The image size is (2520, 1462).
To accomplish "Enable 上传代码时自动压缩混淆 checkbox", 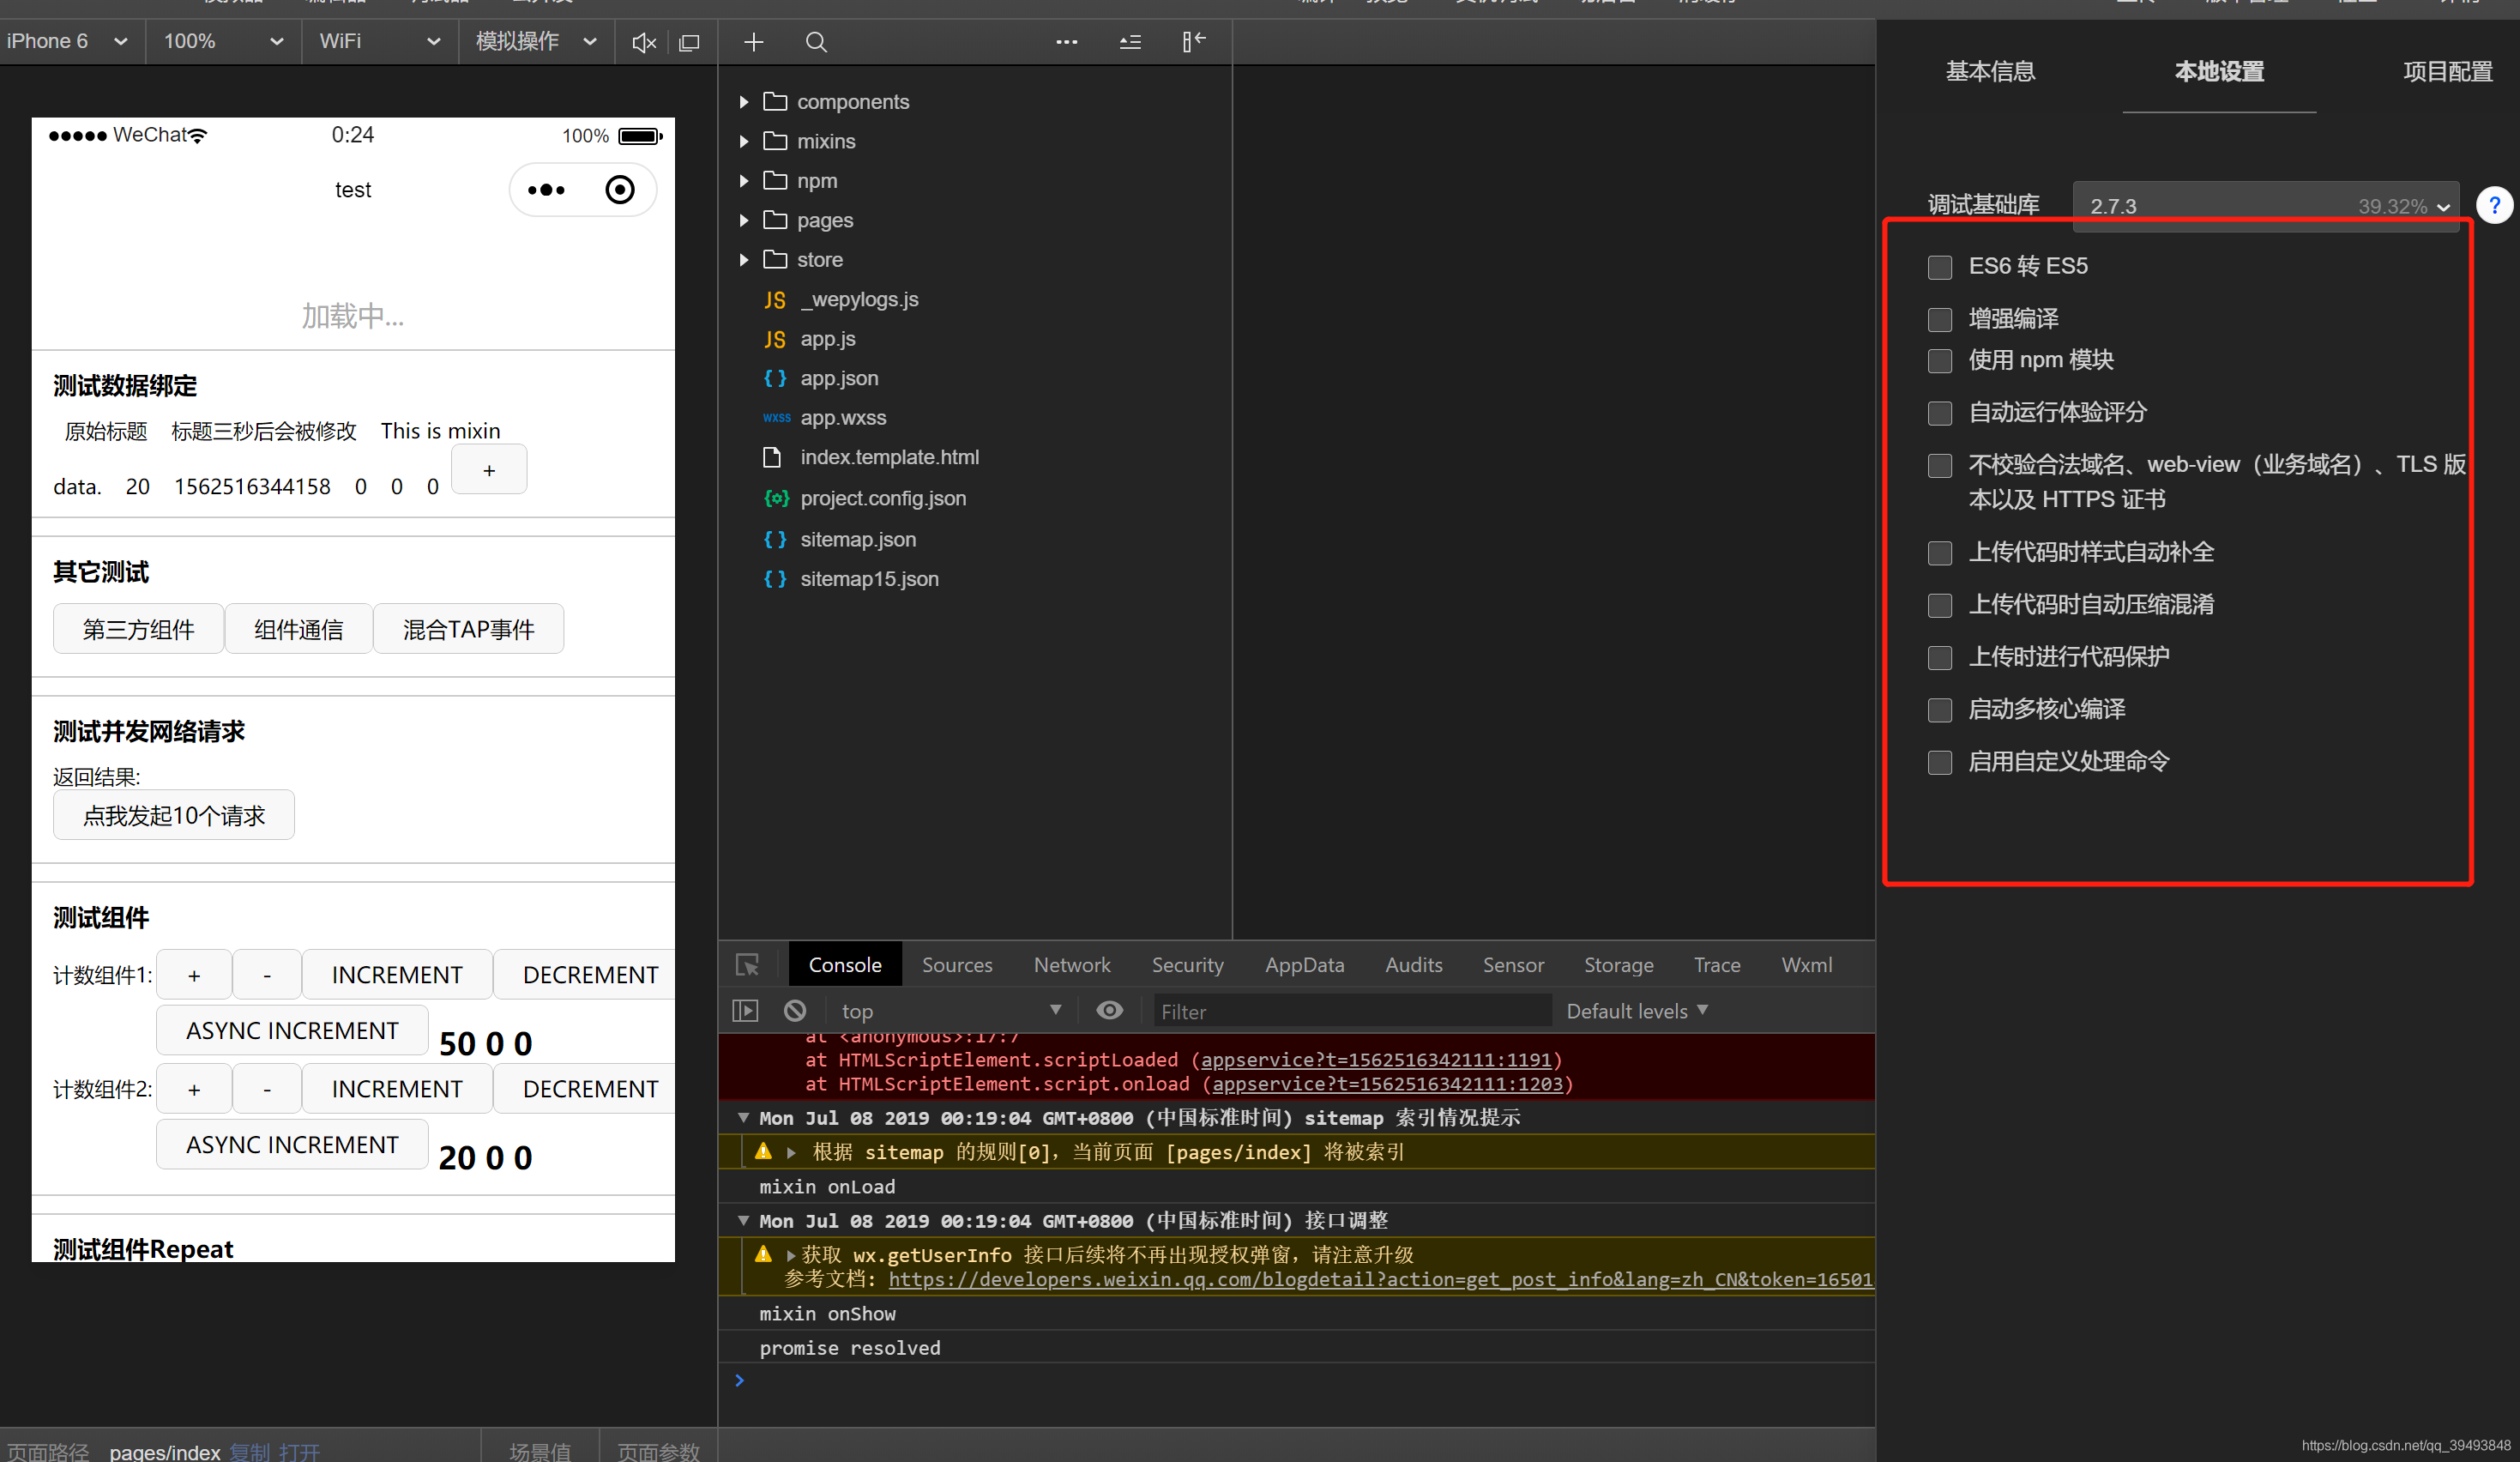I will (x=1940, y=605).
